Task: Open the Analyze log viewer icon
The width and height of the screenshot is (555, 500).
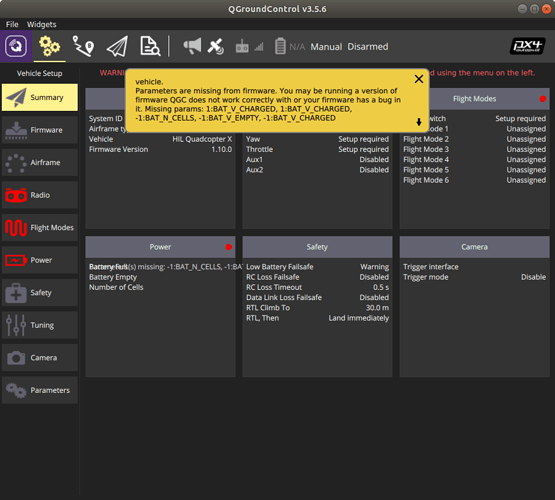Action: [150, 46]
